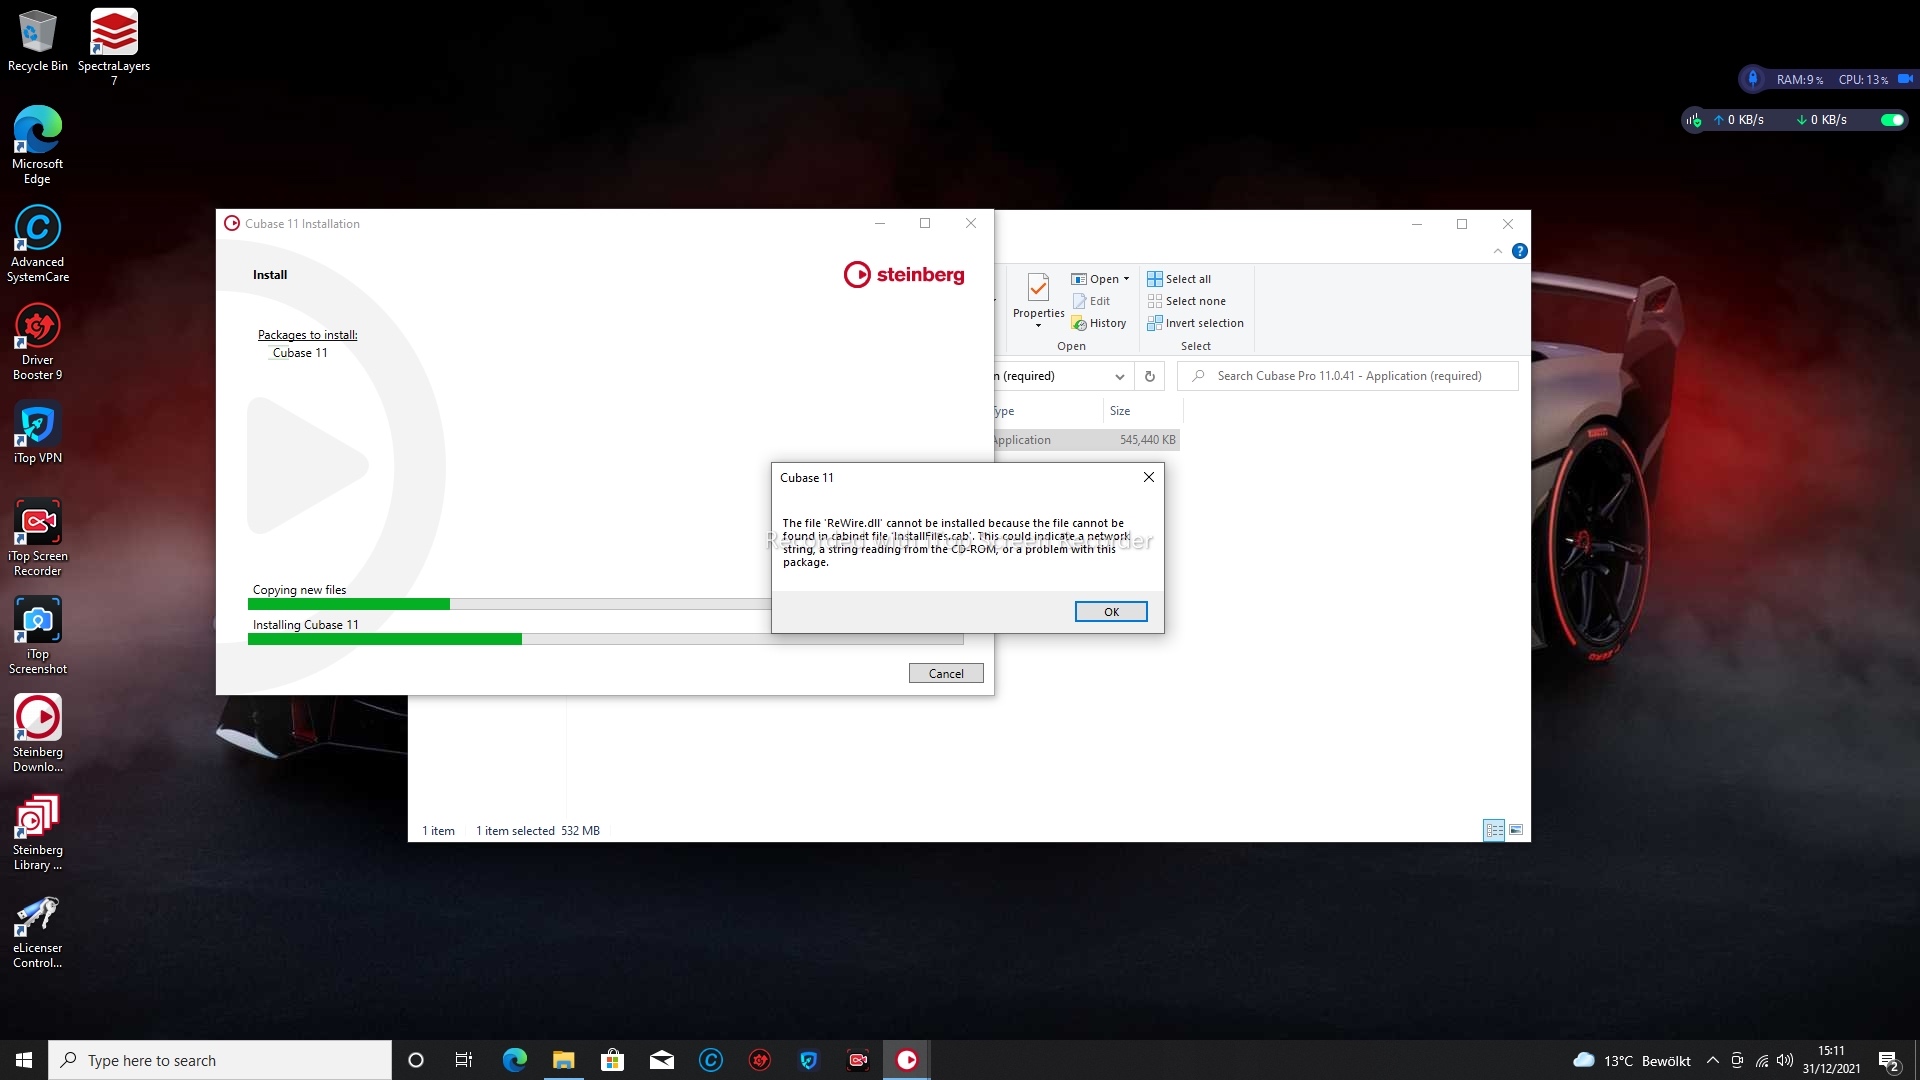Image resolution: width=1920 pixels, height=1080 pixels.
Task: Open Microsoft Store from the taskbar
Action: point(613,1060)
